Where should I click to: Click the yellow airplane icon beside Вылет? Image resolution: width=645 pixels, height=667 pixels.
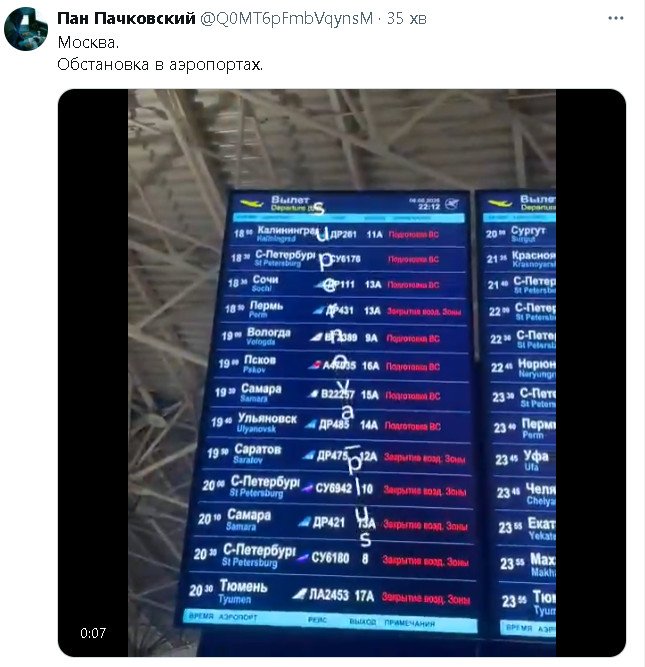252,204
